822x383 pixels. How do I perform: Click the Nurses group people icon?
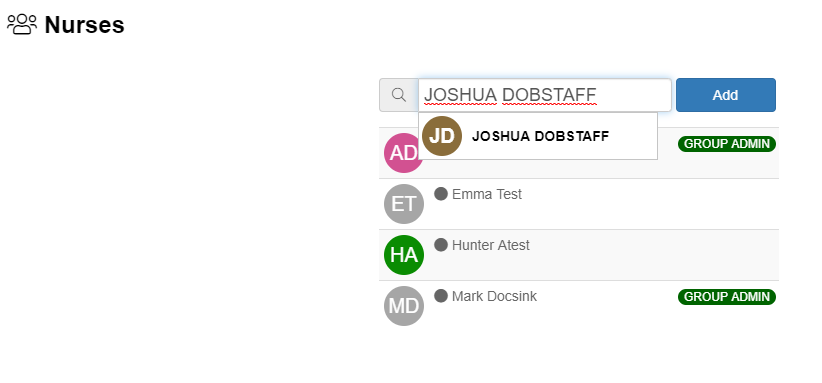click(x=22, y=24)
